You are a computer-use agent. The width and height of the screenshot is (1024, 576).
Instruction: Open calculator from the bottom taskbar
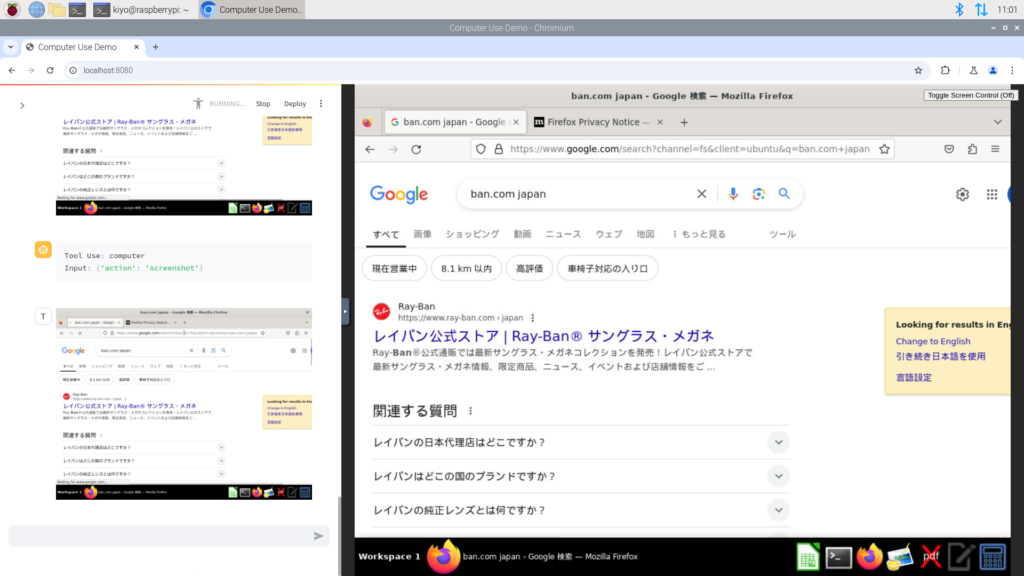pyautogui.click(x=992, y=556)
